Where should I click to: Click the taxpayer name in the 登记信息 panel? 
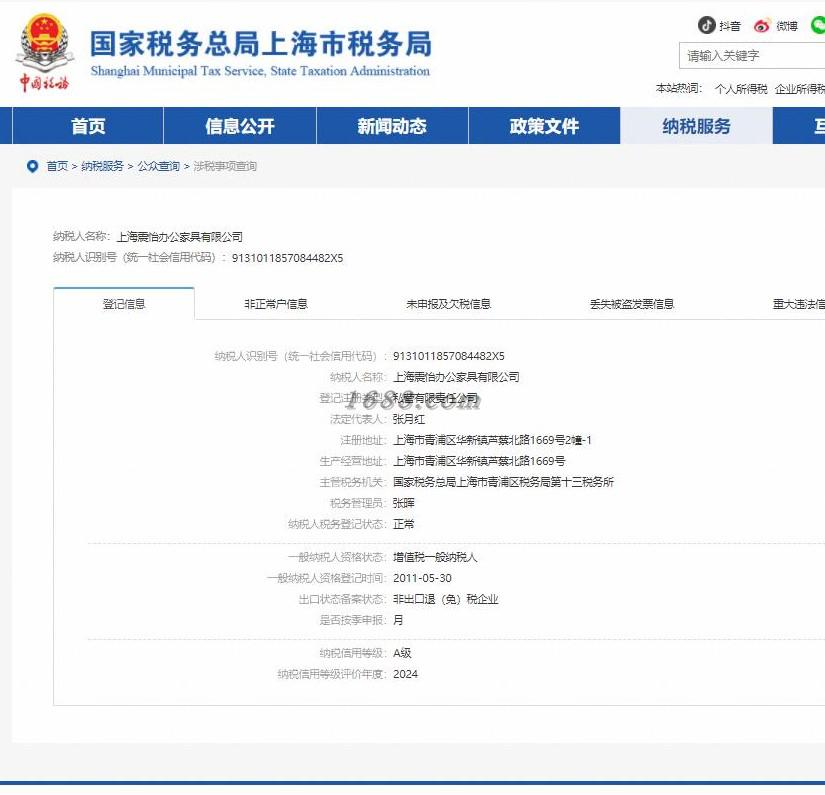(x=456, y=377)
